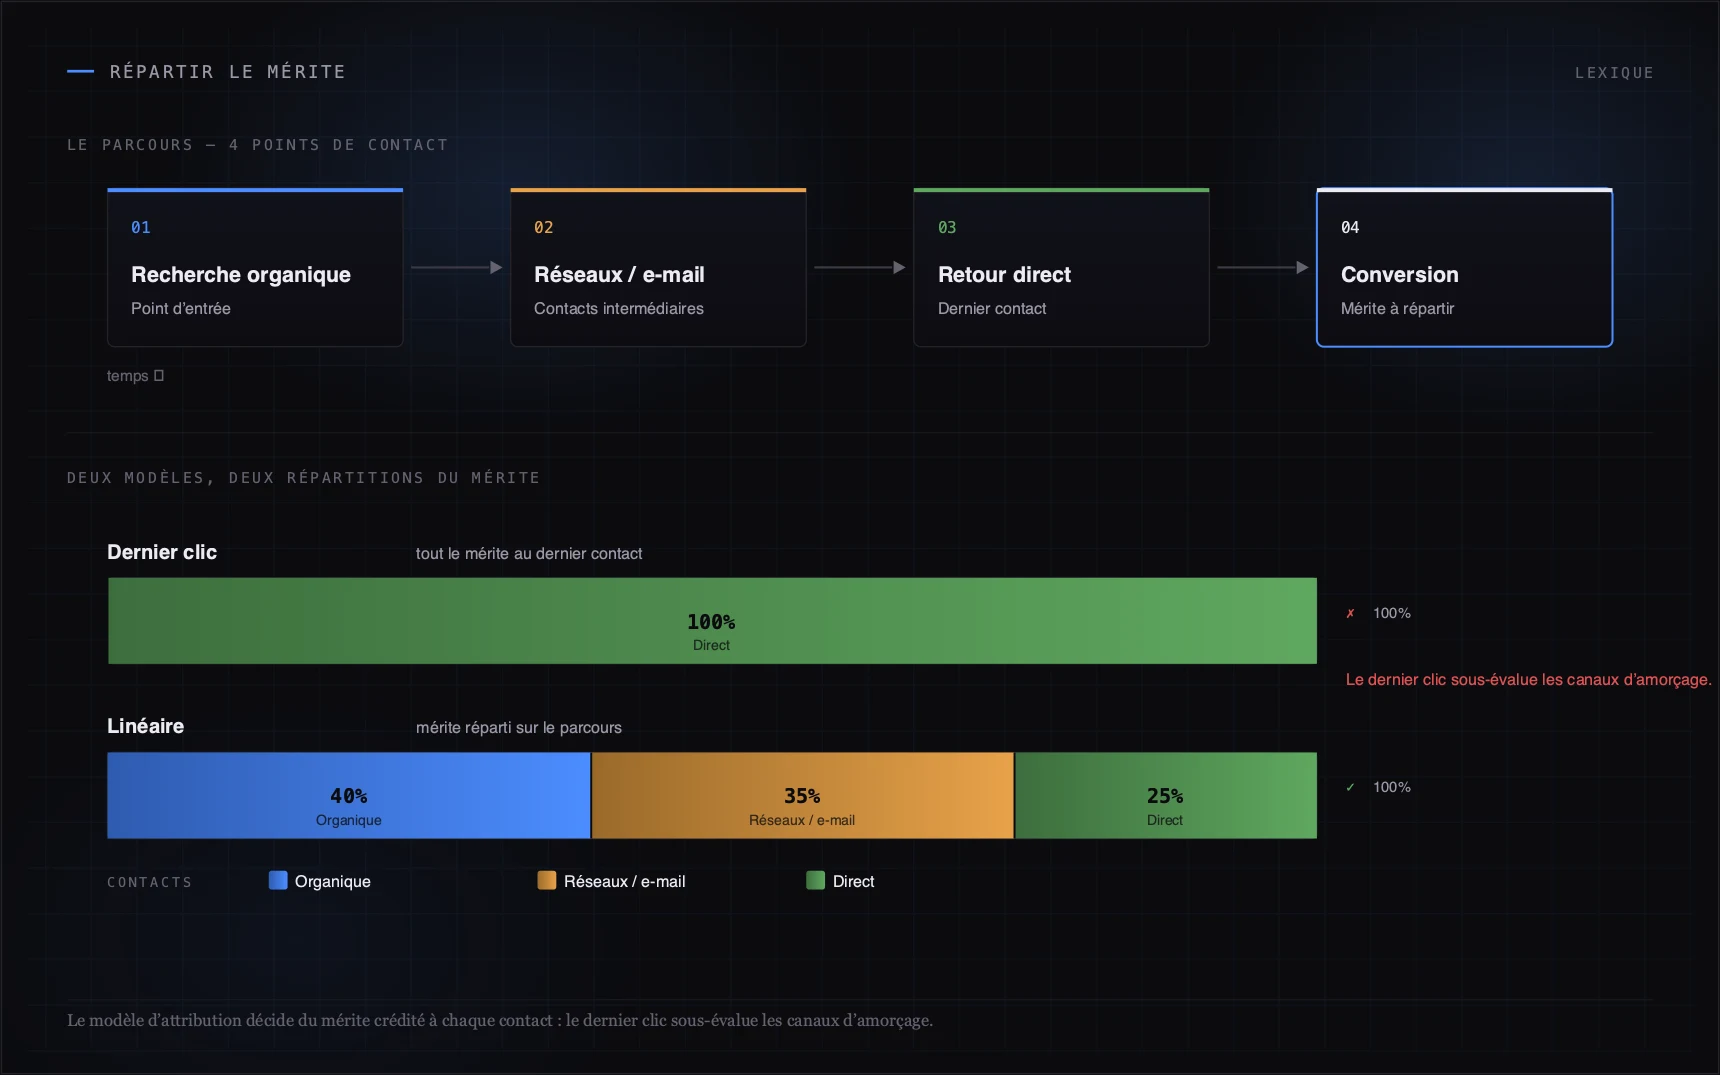Select the Recherche organique step card
1720x1075 pixels.
(x=255, y=267)
